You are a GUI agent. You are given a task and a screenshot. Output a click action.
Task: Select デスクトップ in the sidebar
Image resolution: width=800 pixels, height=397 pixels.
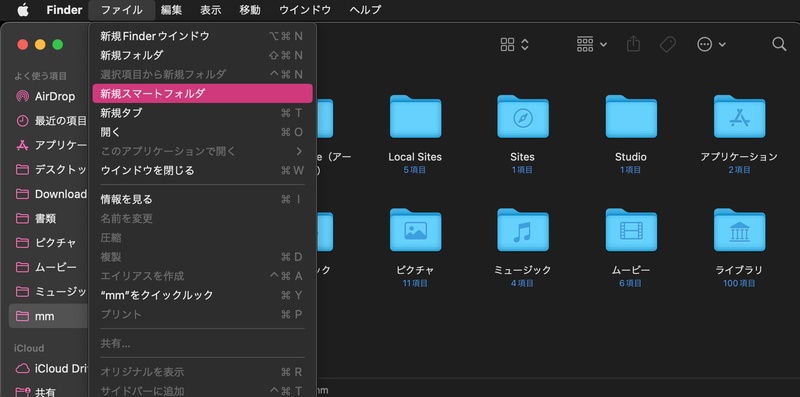pos(49,170)
